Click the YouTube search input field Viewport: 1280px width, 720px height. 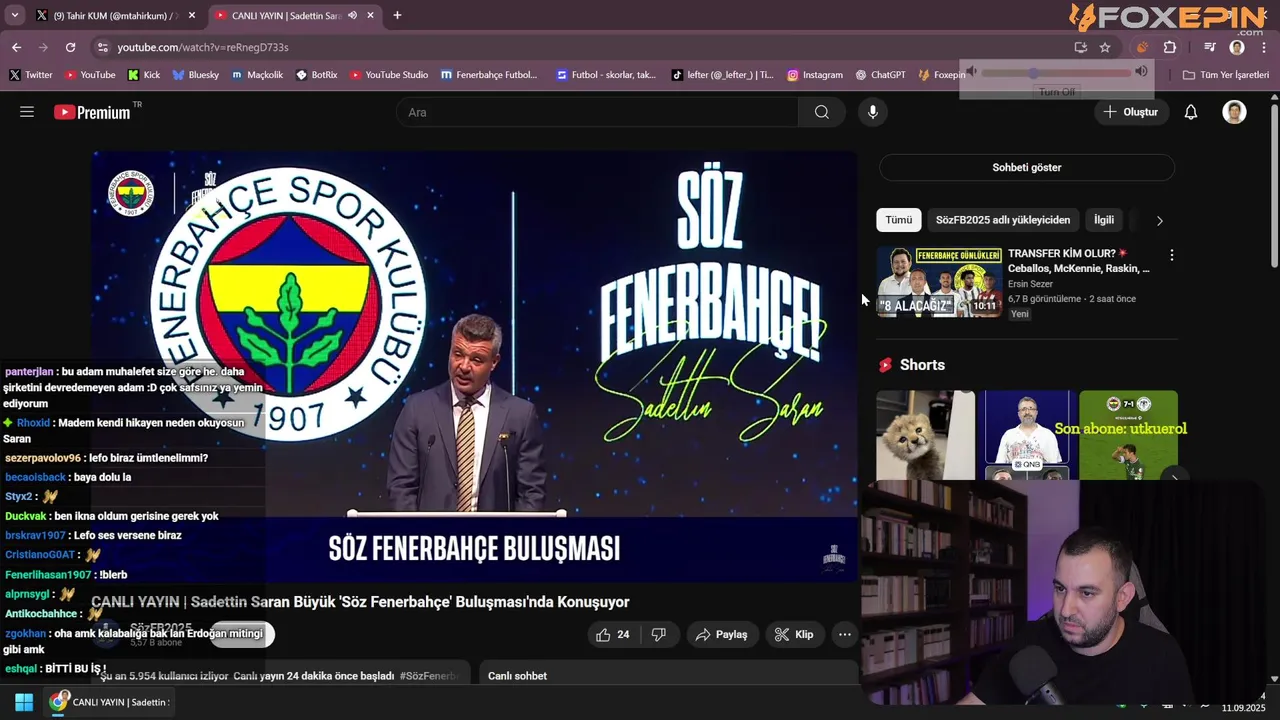click(x=597, y=112)
